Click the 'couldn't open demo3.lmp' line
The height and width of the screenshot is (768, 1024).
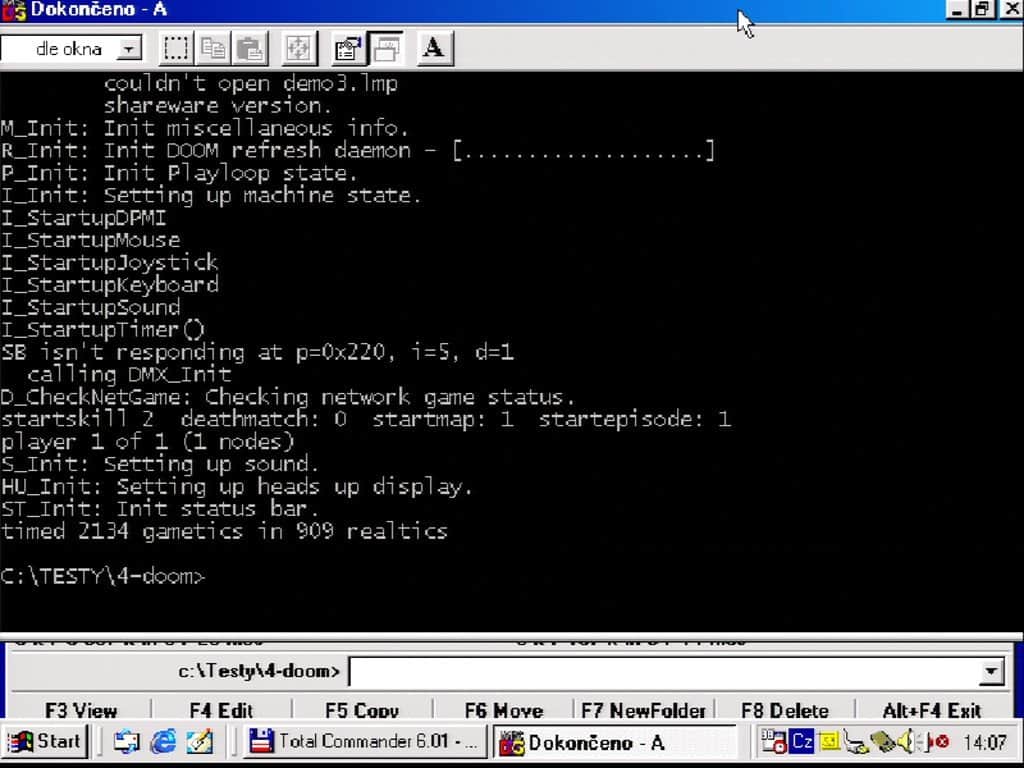tap(250, 84)
